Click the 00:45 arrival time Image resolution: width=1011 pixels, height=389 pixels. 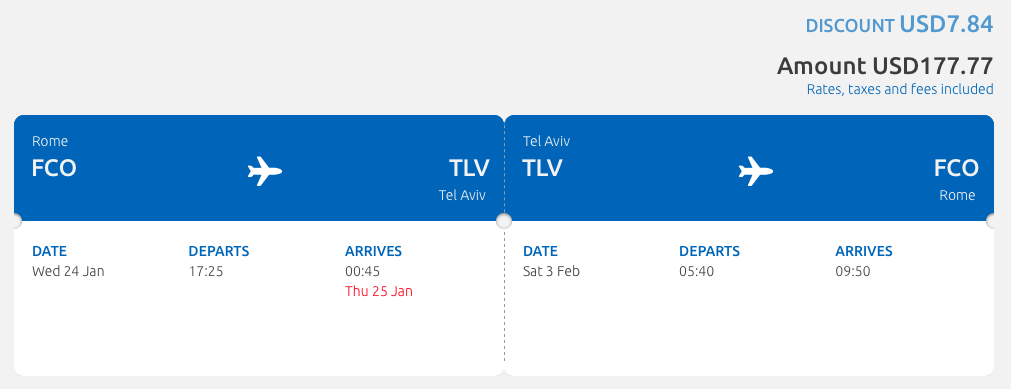pos(363,272)
